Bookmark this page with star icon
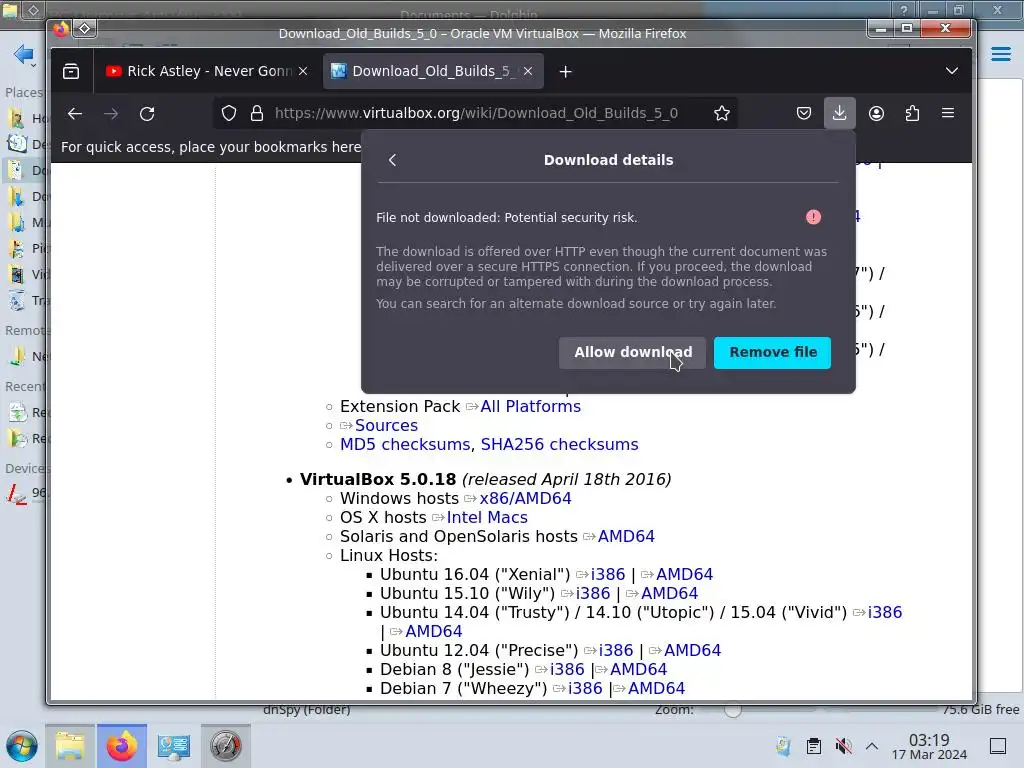 722,114
